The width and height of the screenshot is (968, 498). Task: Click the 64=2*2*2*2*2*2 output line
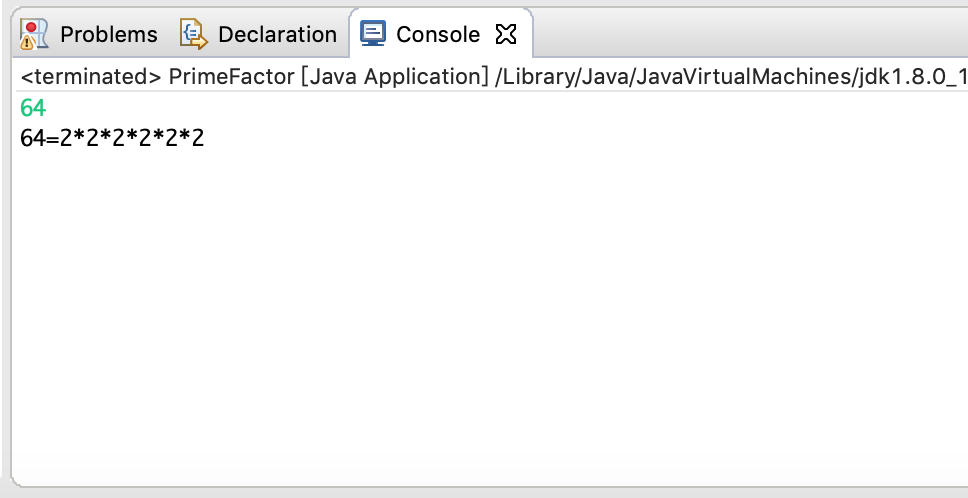tap(112, 138)
